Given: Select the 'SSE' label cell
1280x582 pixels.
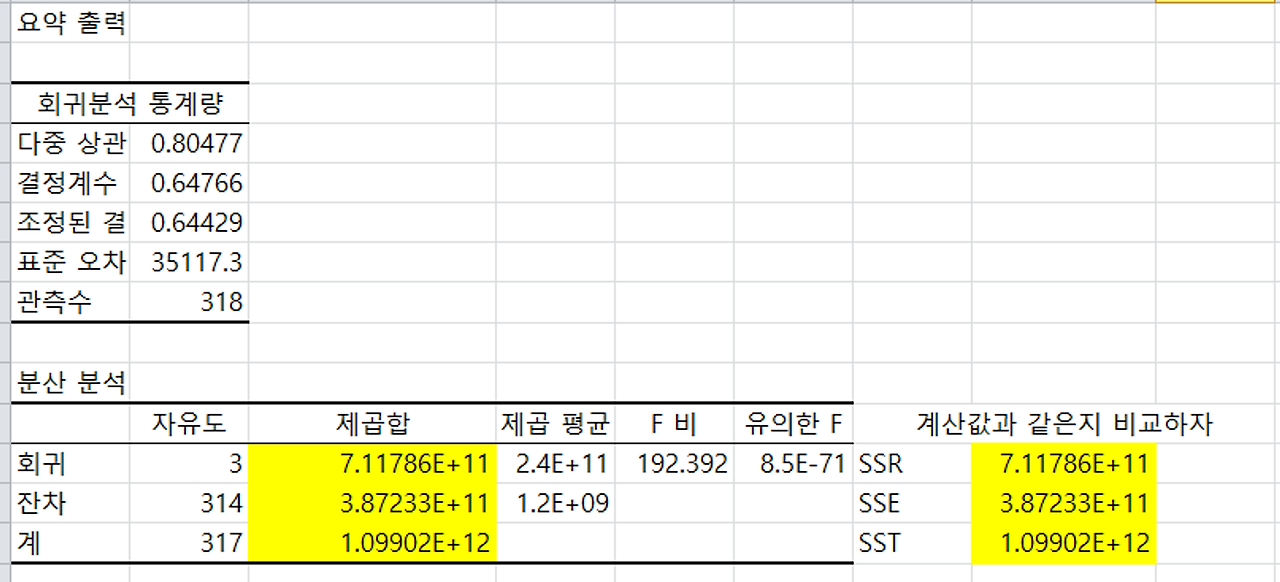Looking at the screenshot, I should pos(912,503).
